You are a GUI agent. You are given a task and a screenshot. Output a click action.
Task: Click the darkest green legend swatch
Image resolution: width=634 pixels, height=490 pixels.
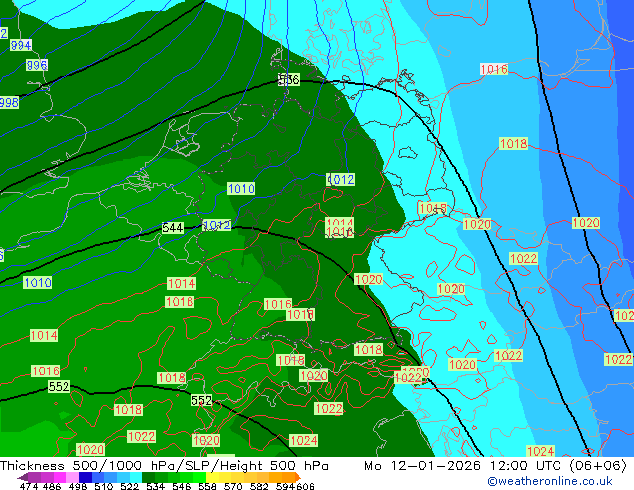coord(148,477)
